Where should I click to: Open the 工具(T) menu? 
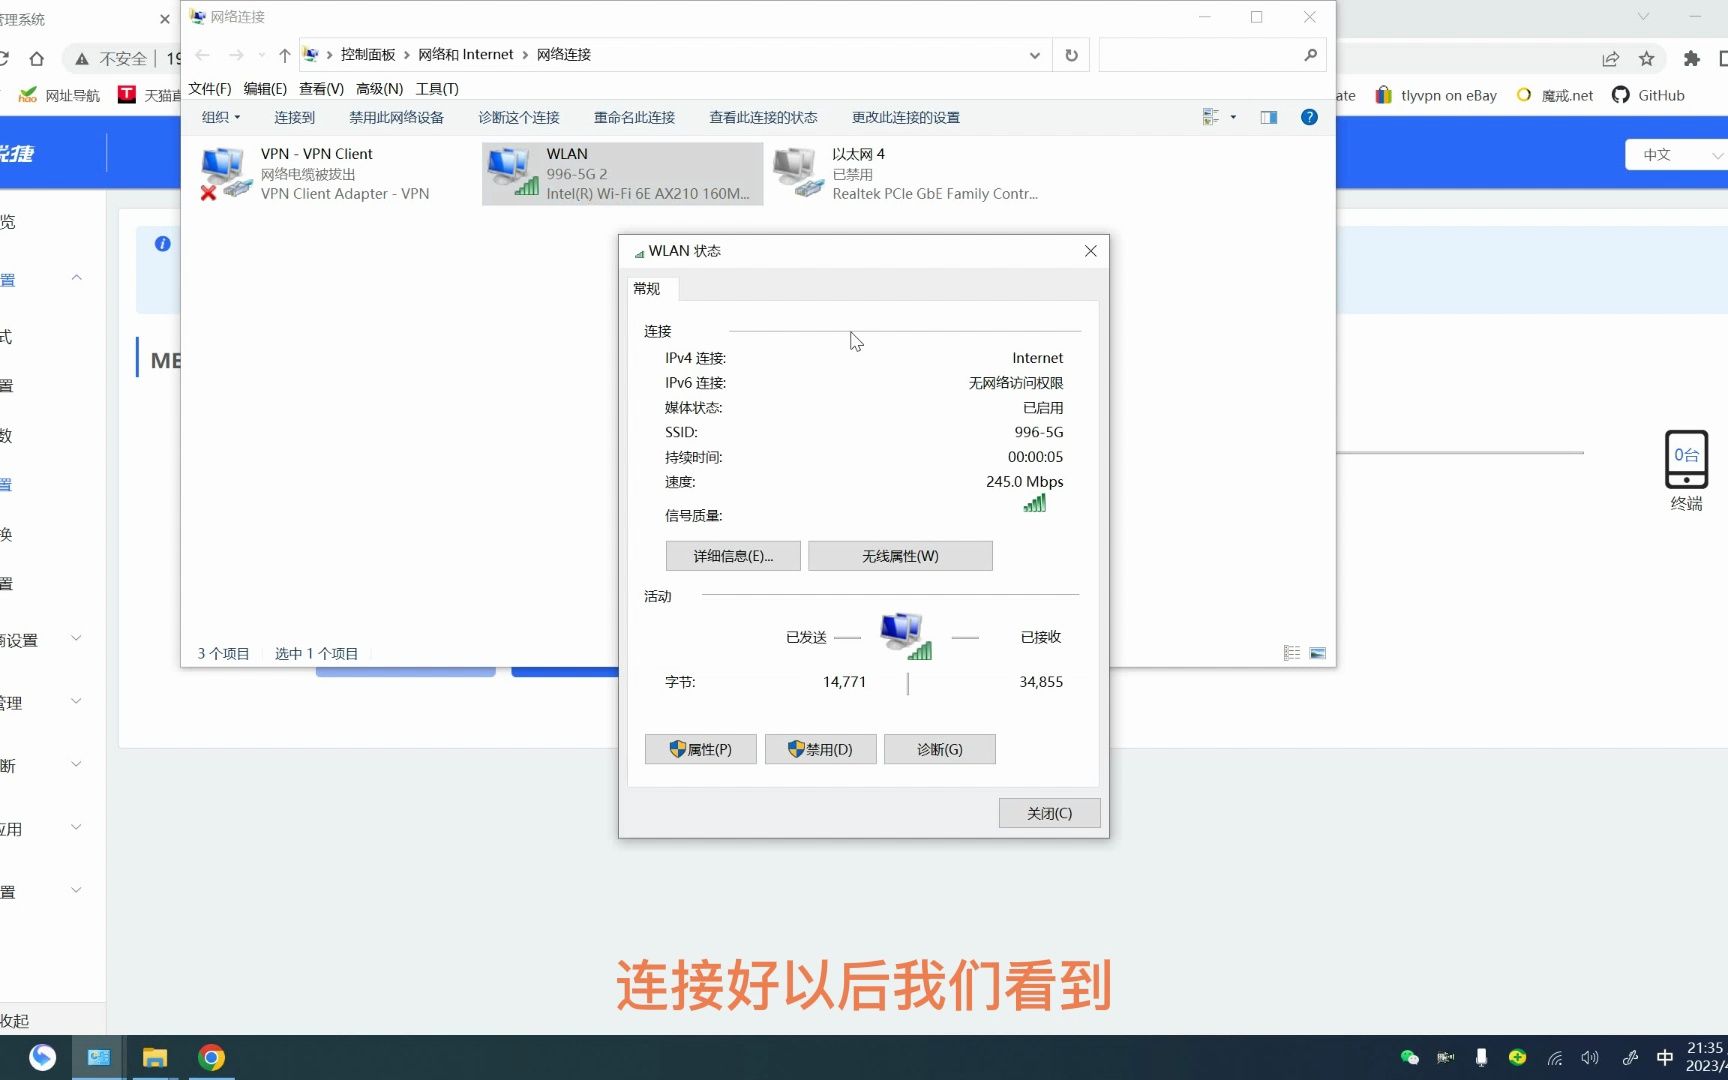tap(437, 88)
